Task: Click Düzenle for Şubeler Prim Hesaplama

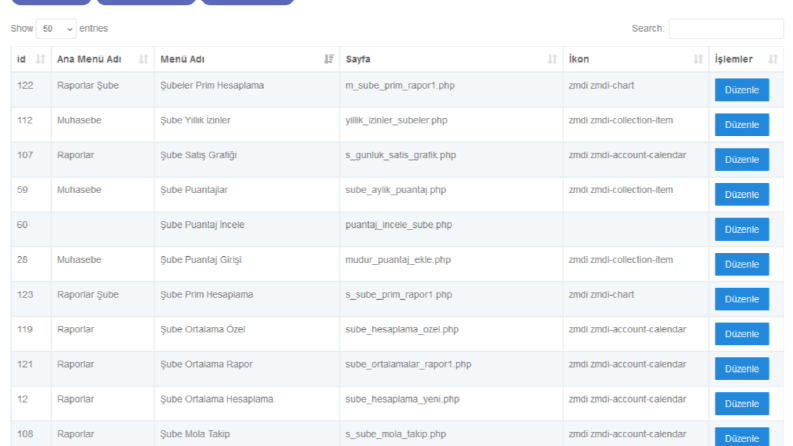Action: (741, 90)
